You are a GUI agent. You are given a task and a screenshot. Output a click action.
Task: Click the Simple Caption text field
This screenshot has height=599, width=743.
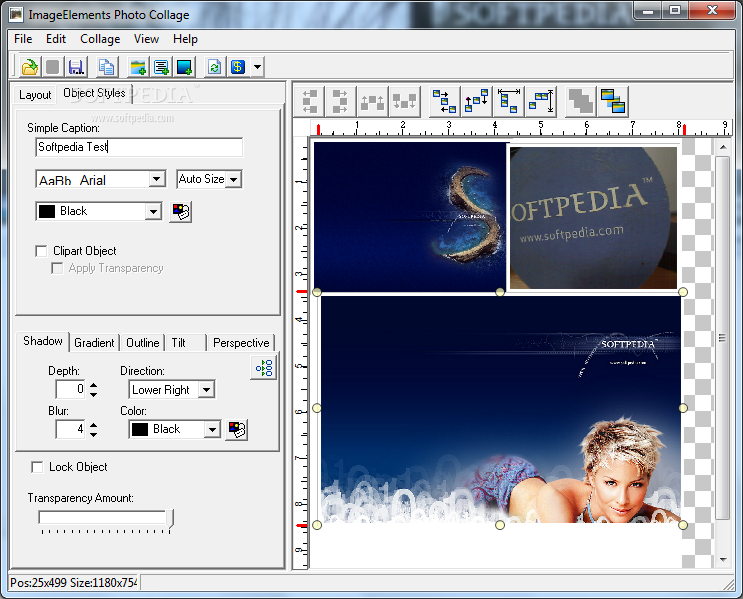(x=139, y=147)
